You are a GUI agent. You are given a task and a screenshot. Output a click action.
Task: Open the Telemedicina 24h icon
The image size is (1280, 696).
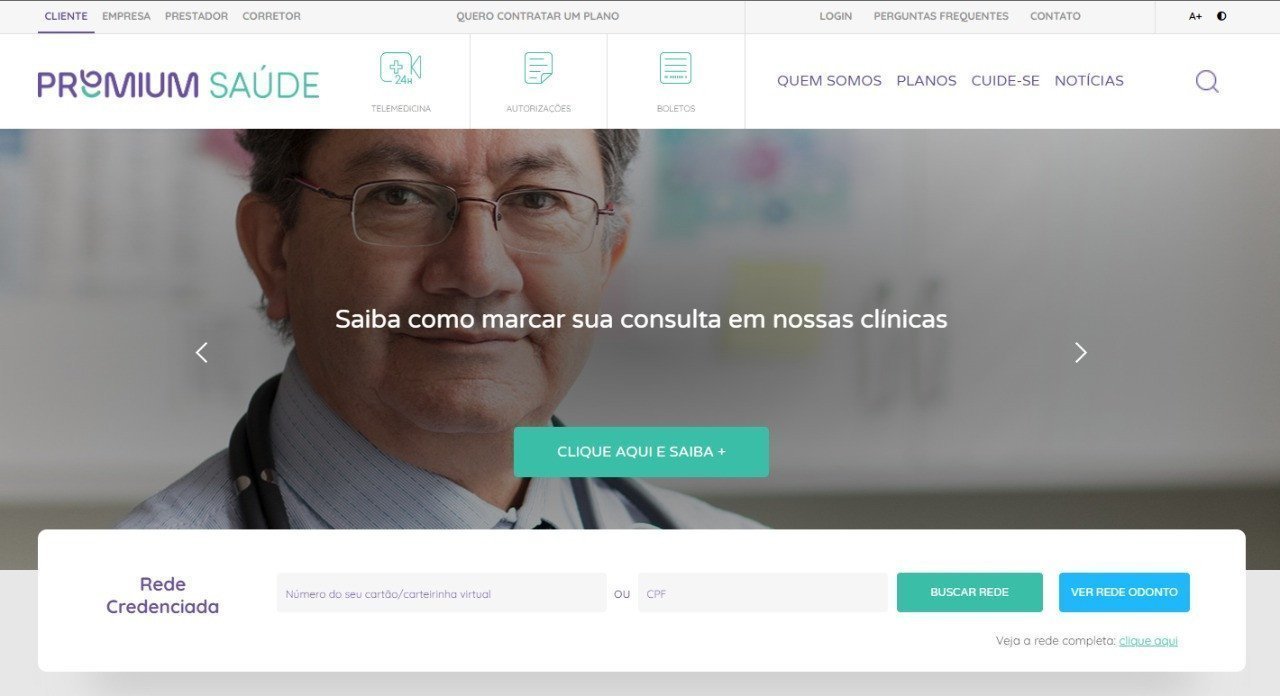[401, 68]
